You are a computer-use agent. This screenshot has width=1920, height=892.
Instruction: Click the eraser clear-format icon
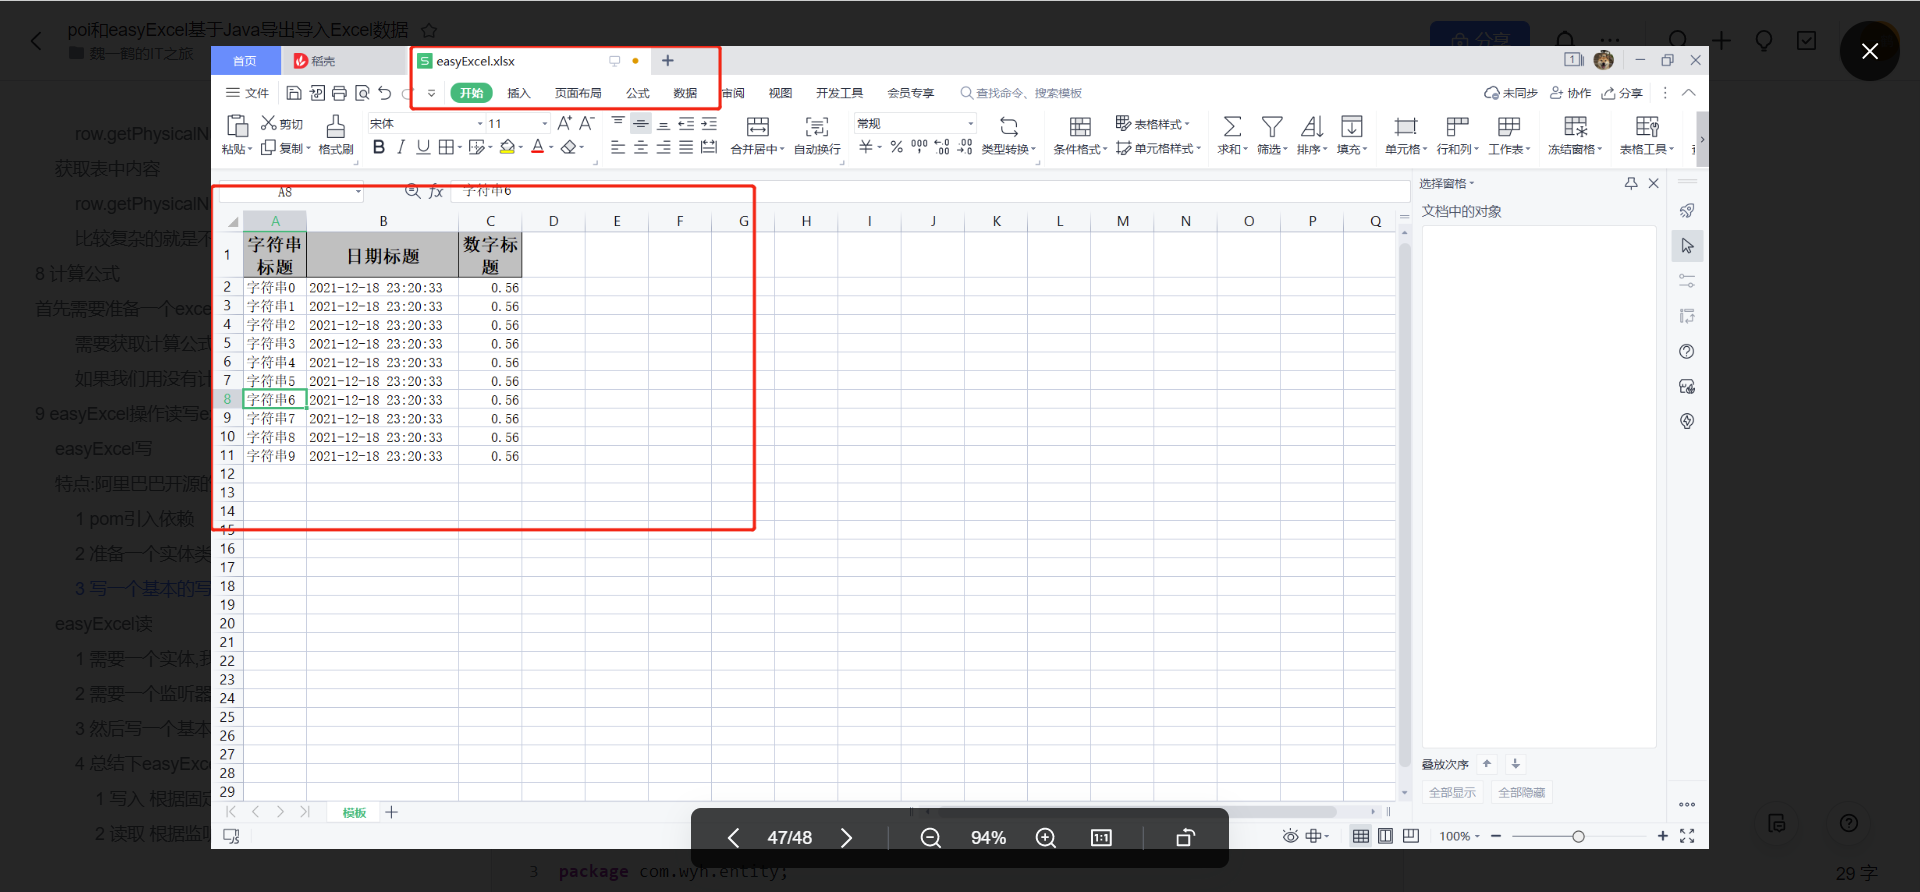[x=568, y=147]
